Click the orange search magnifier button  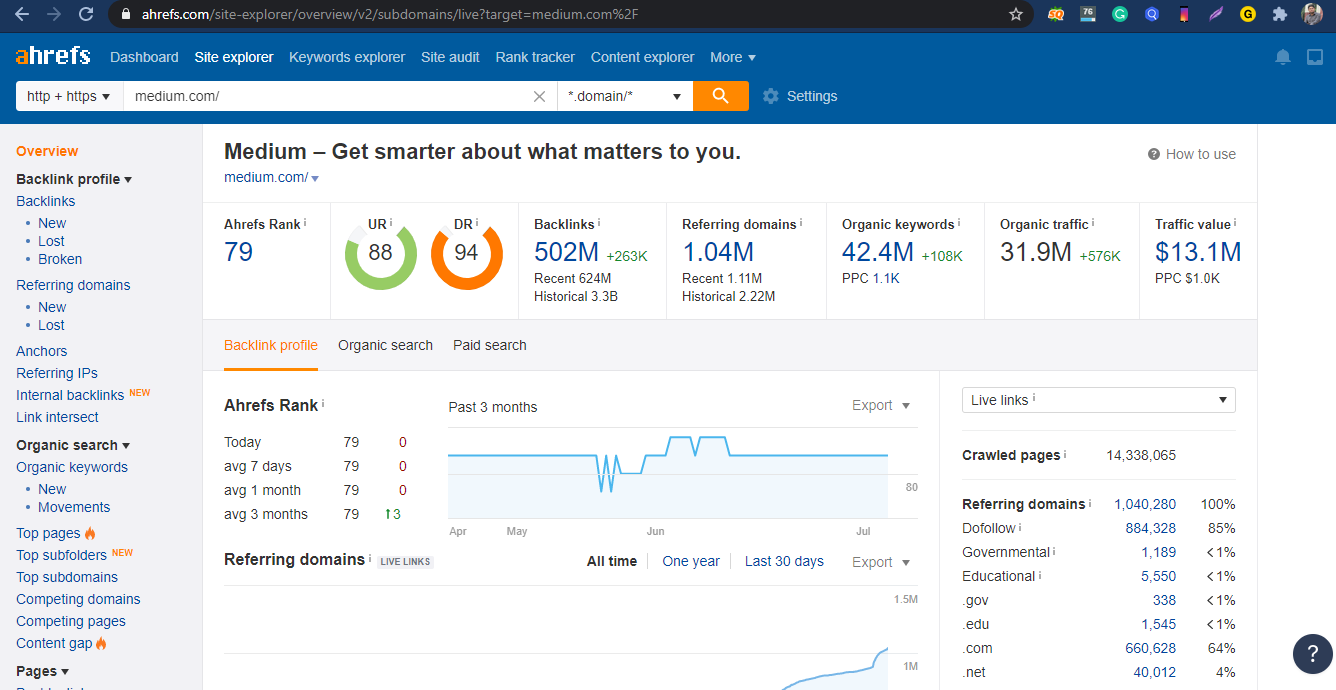(720, 96)
